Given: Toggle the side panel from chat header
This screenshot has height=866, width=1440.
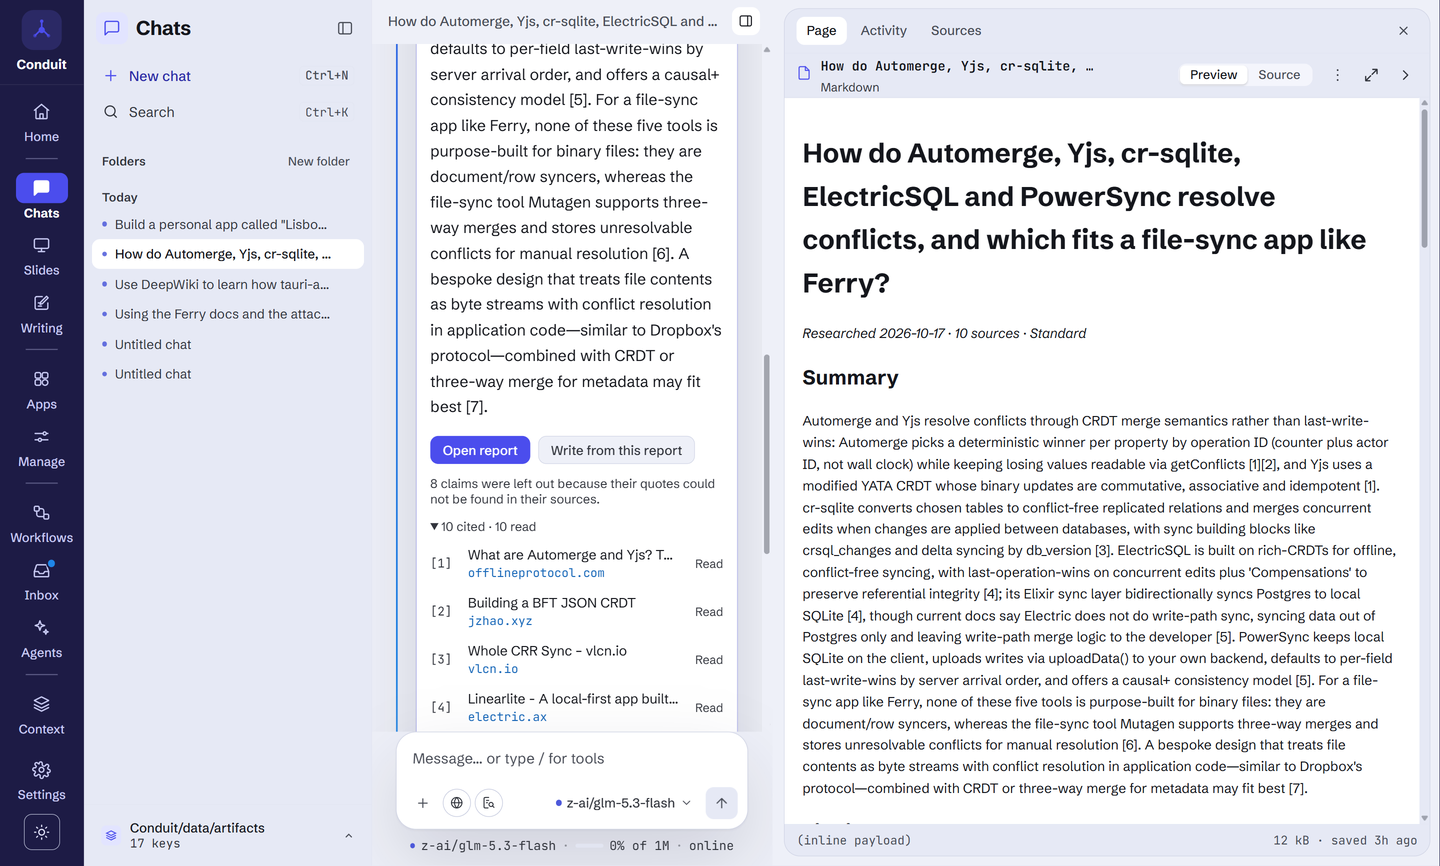Looking at the screenshot, I should 745,21.
